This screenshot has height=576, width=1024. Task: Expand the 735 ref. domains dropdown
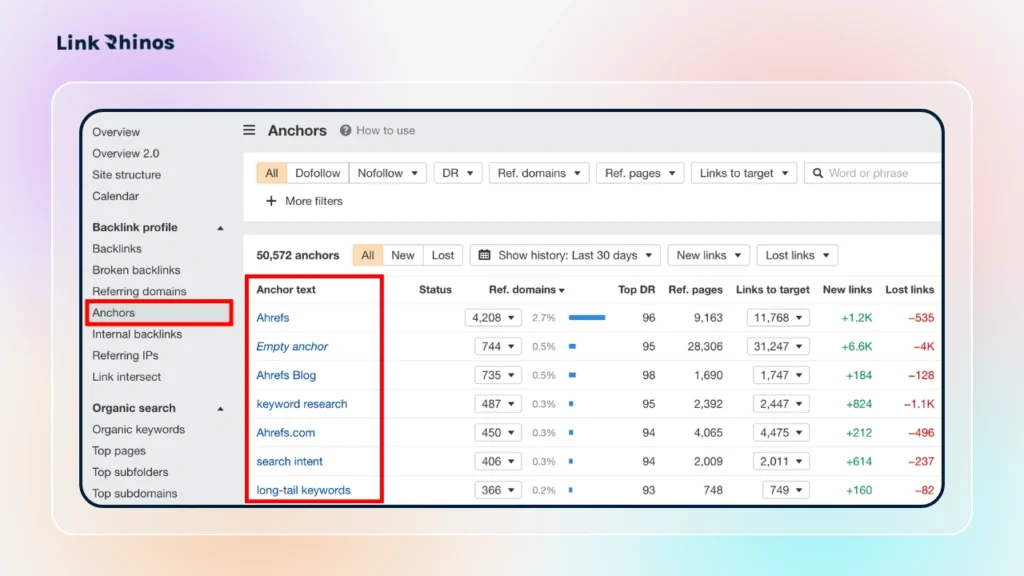(498, 376)
